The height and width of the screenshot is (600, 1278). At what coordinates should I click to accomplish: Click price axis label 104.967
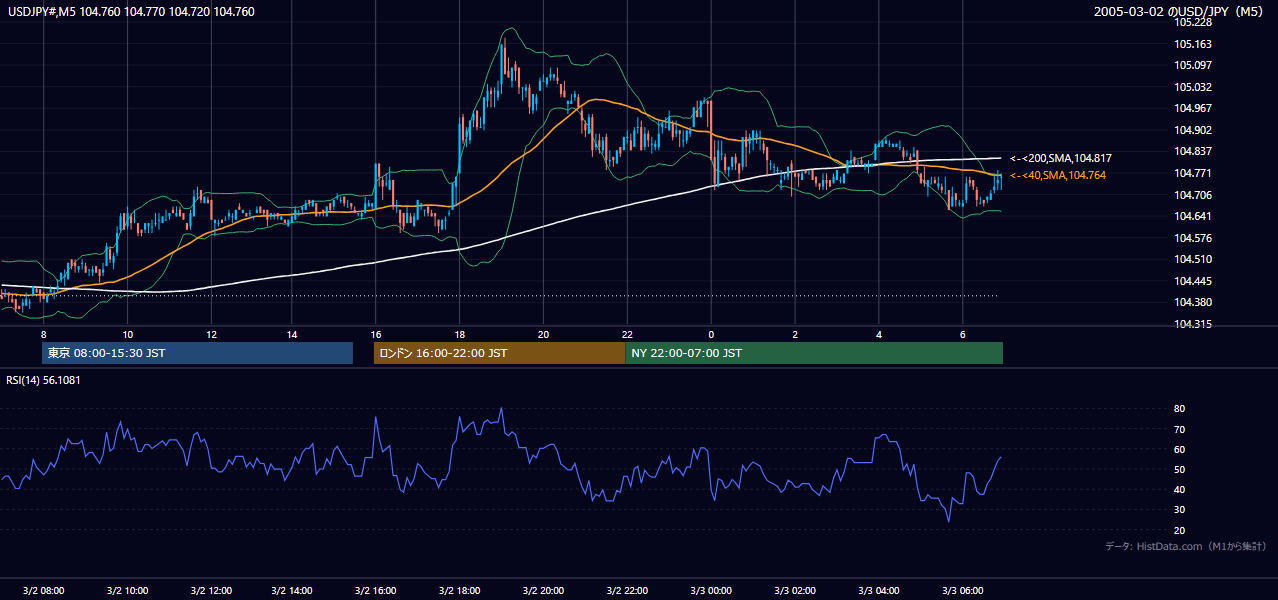coord(1193,108)
